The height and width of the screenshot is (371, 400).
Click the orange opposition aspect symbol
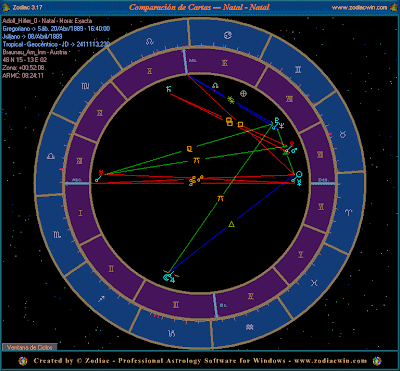(x=196, y=181)
